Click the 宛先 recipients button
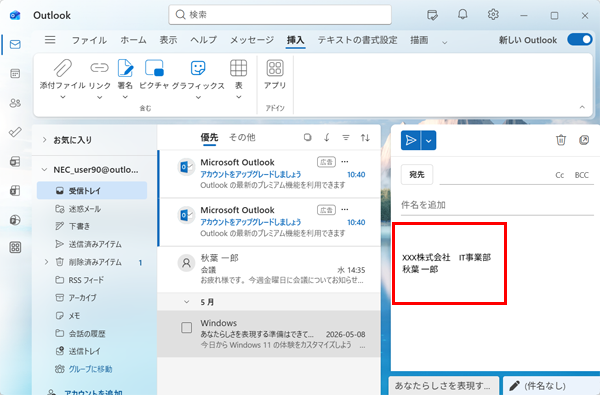 (x=417, y=175)
